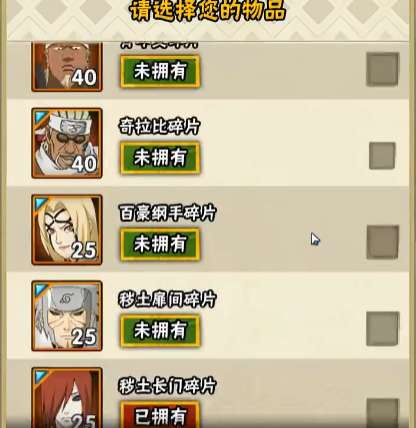Screen dimensions: 416x428
Task: Click the bearded character portrait in the top row
Action: click(67, 67)
